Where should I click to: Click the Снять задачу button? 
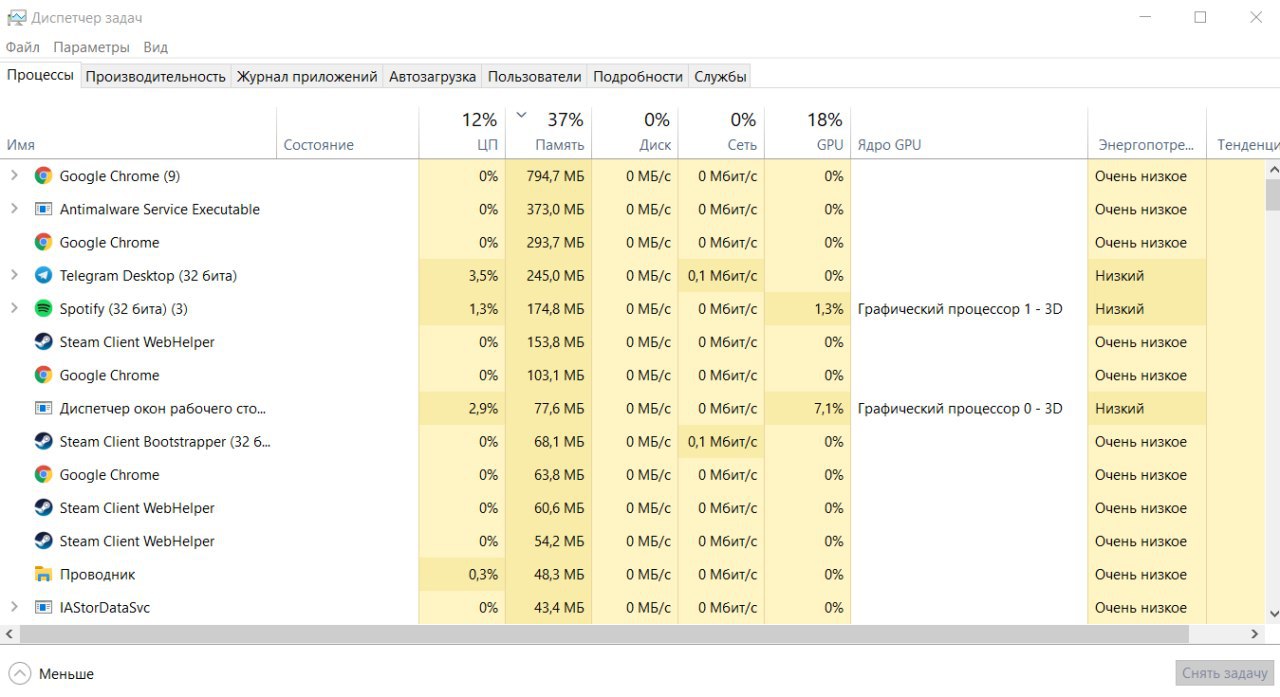[x=1224, y=673]
